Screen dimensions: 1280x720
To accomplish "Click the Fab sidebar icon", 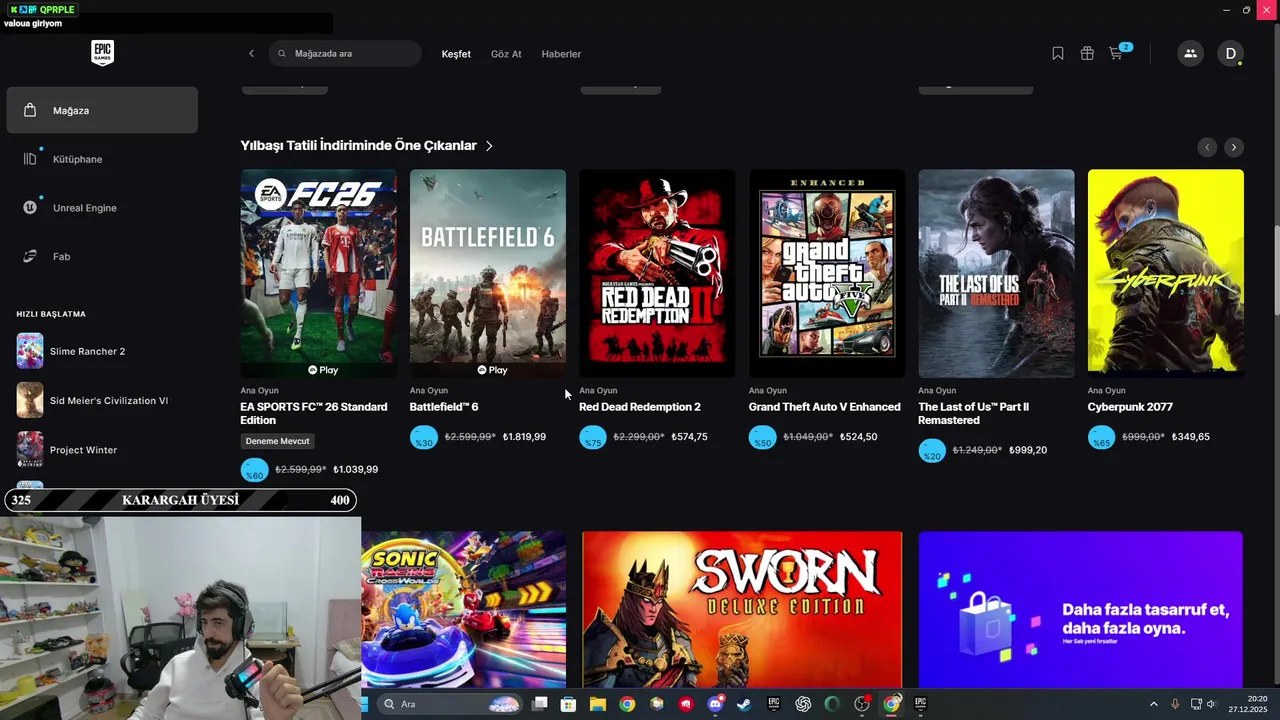I will tap(30, 257).
